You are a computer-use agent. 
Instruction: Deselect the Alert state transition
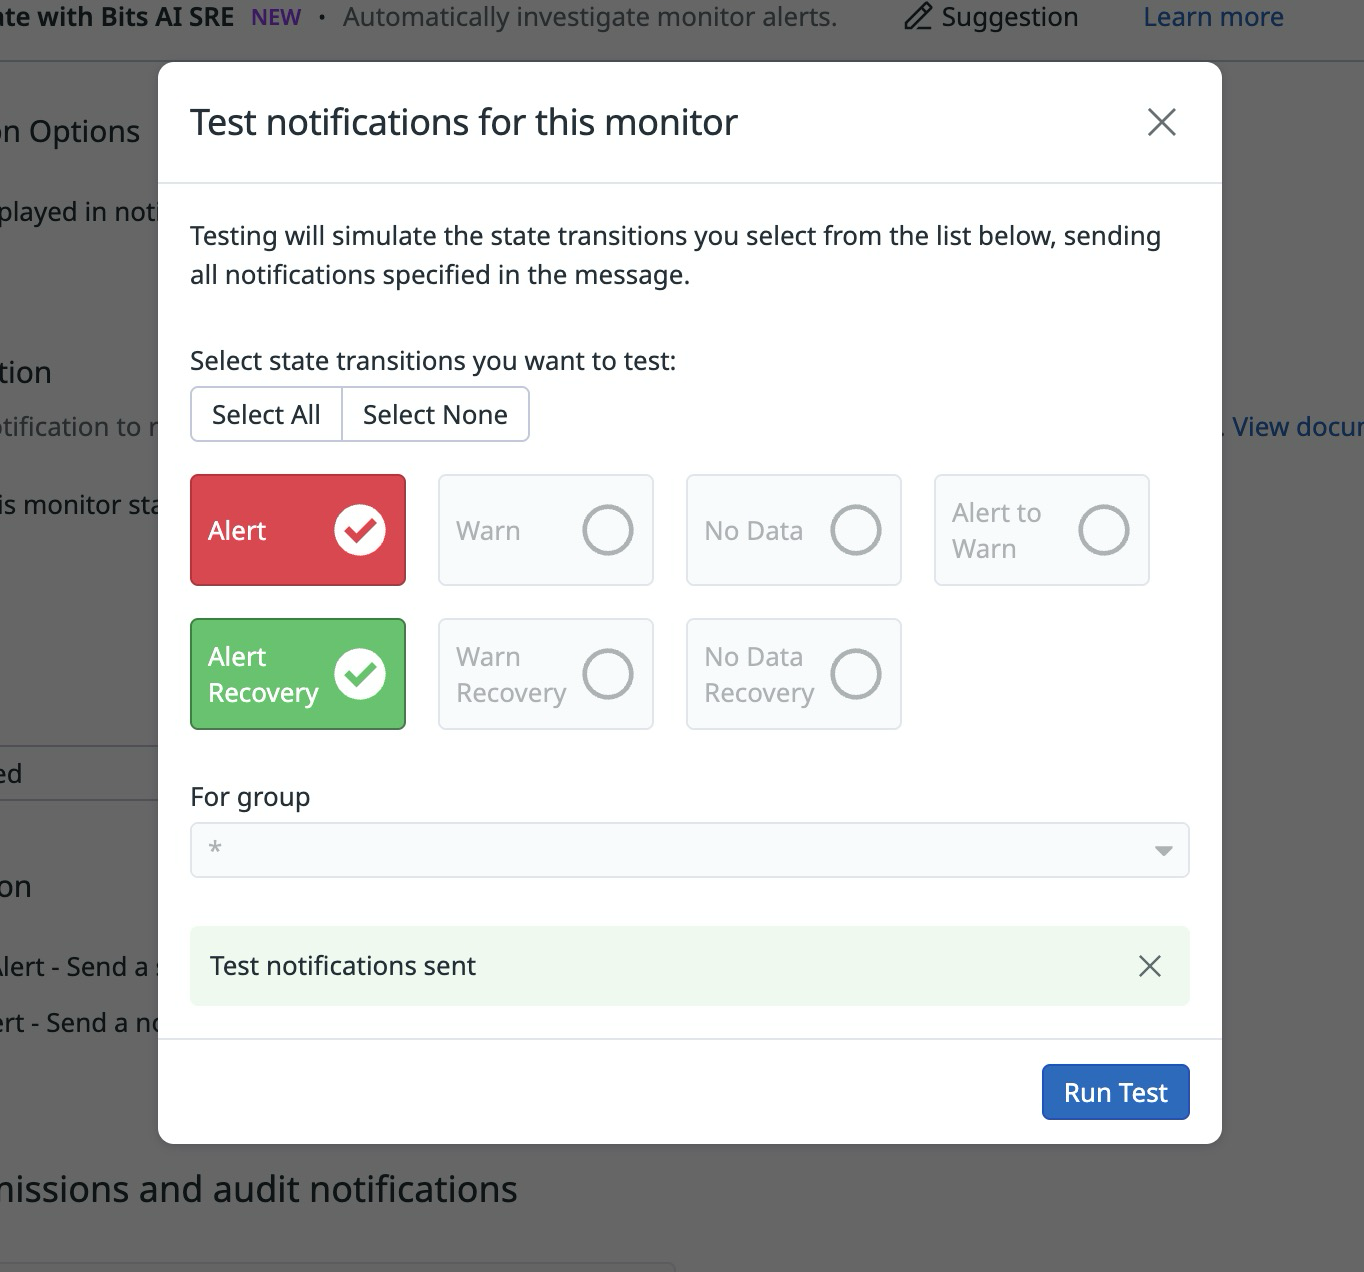click(x=297, y=530)
